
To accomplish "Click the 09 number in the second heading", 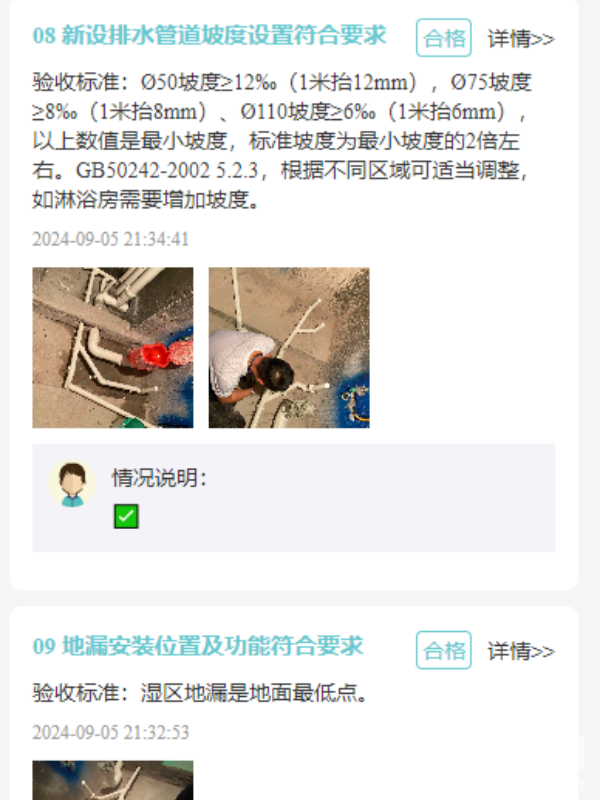I will click(44, 646).
